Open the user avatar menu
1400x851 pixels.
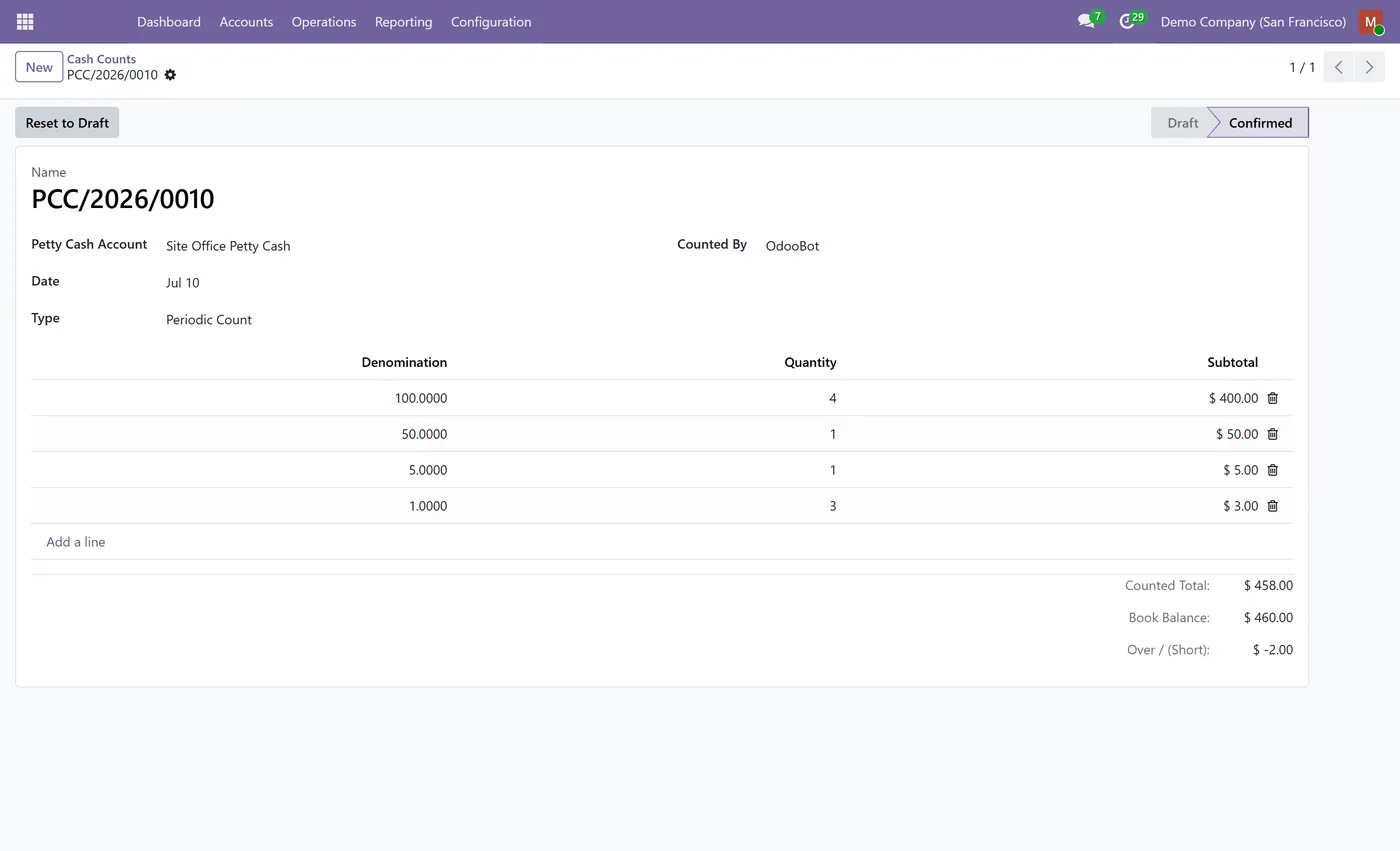click(x=1370, y=21)
